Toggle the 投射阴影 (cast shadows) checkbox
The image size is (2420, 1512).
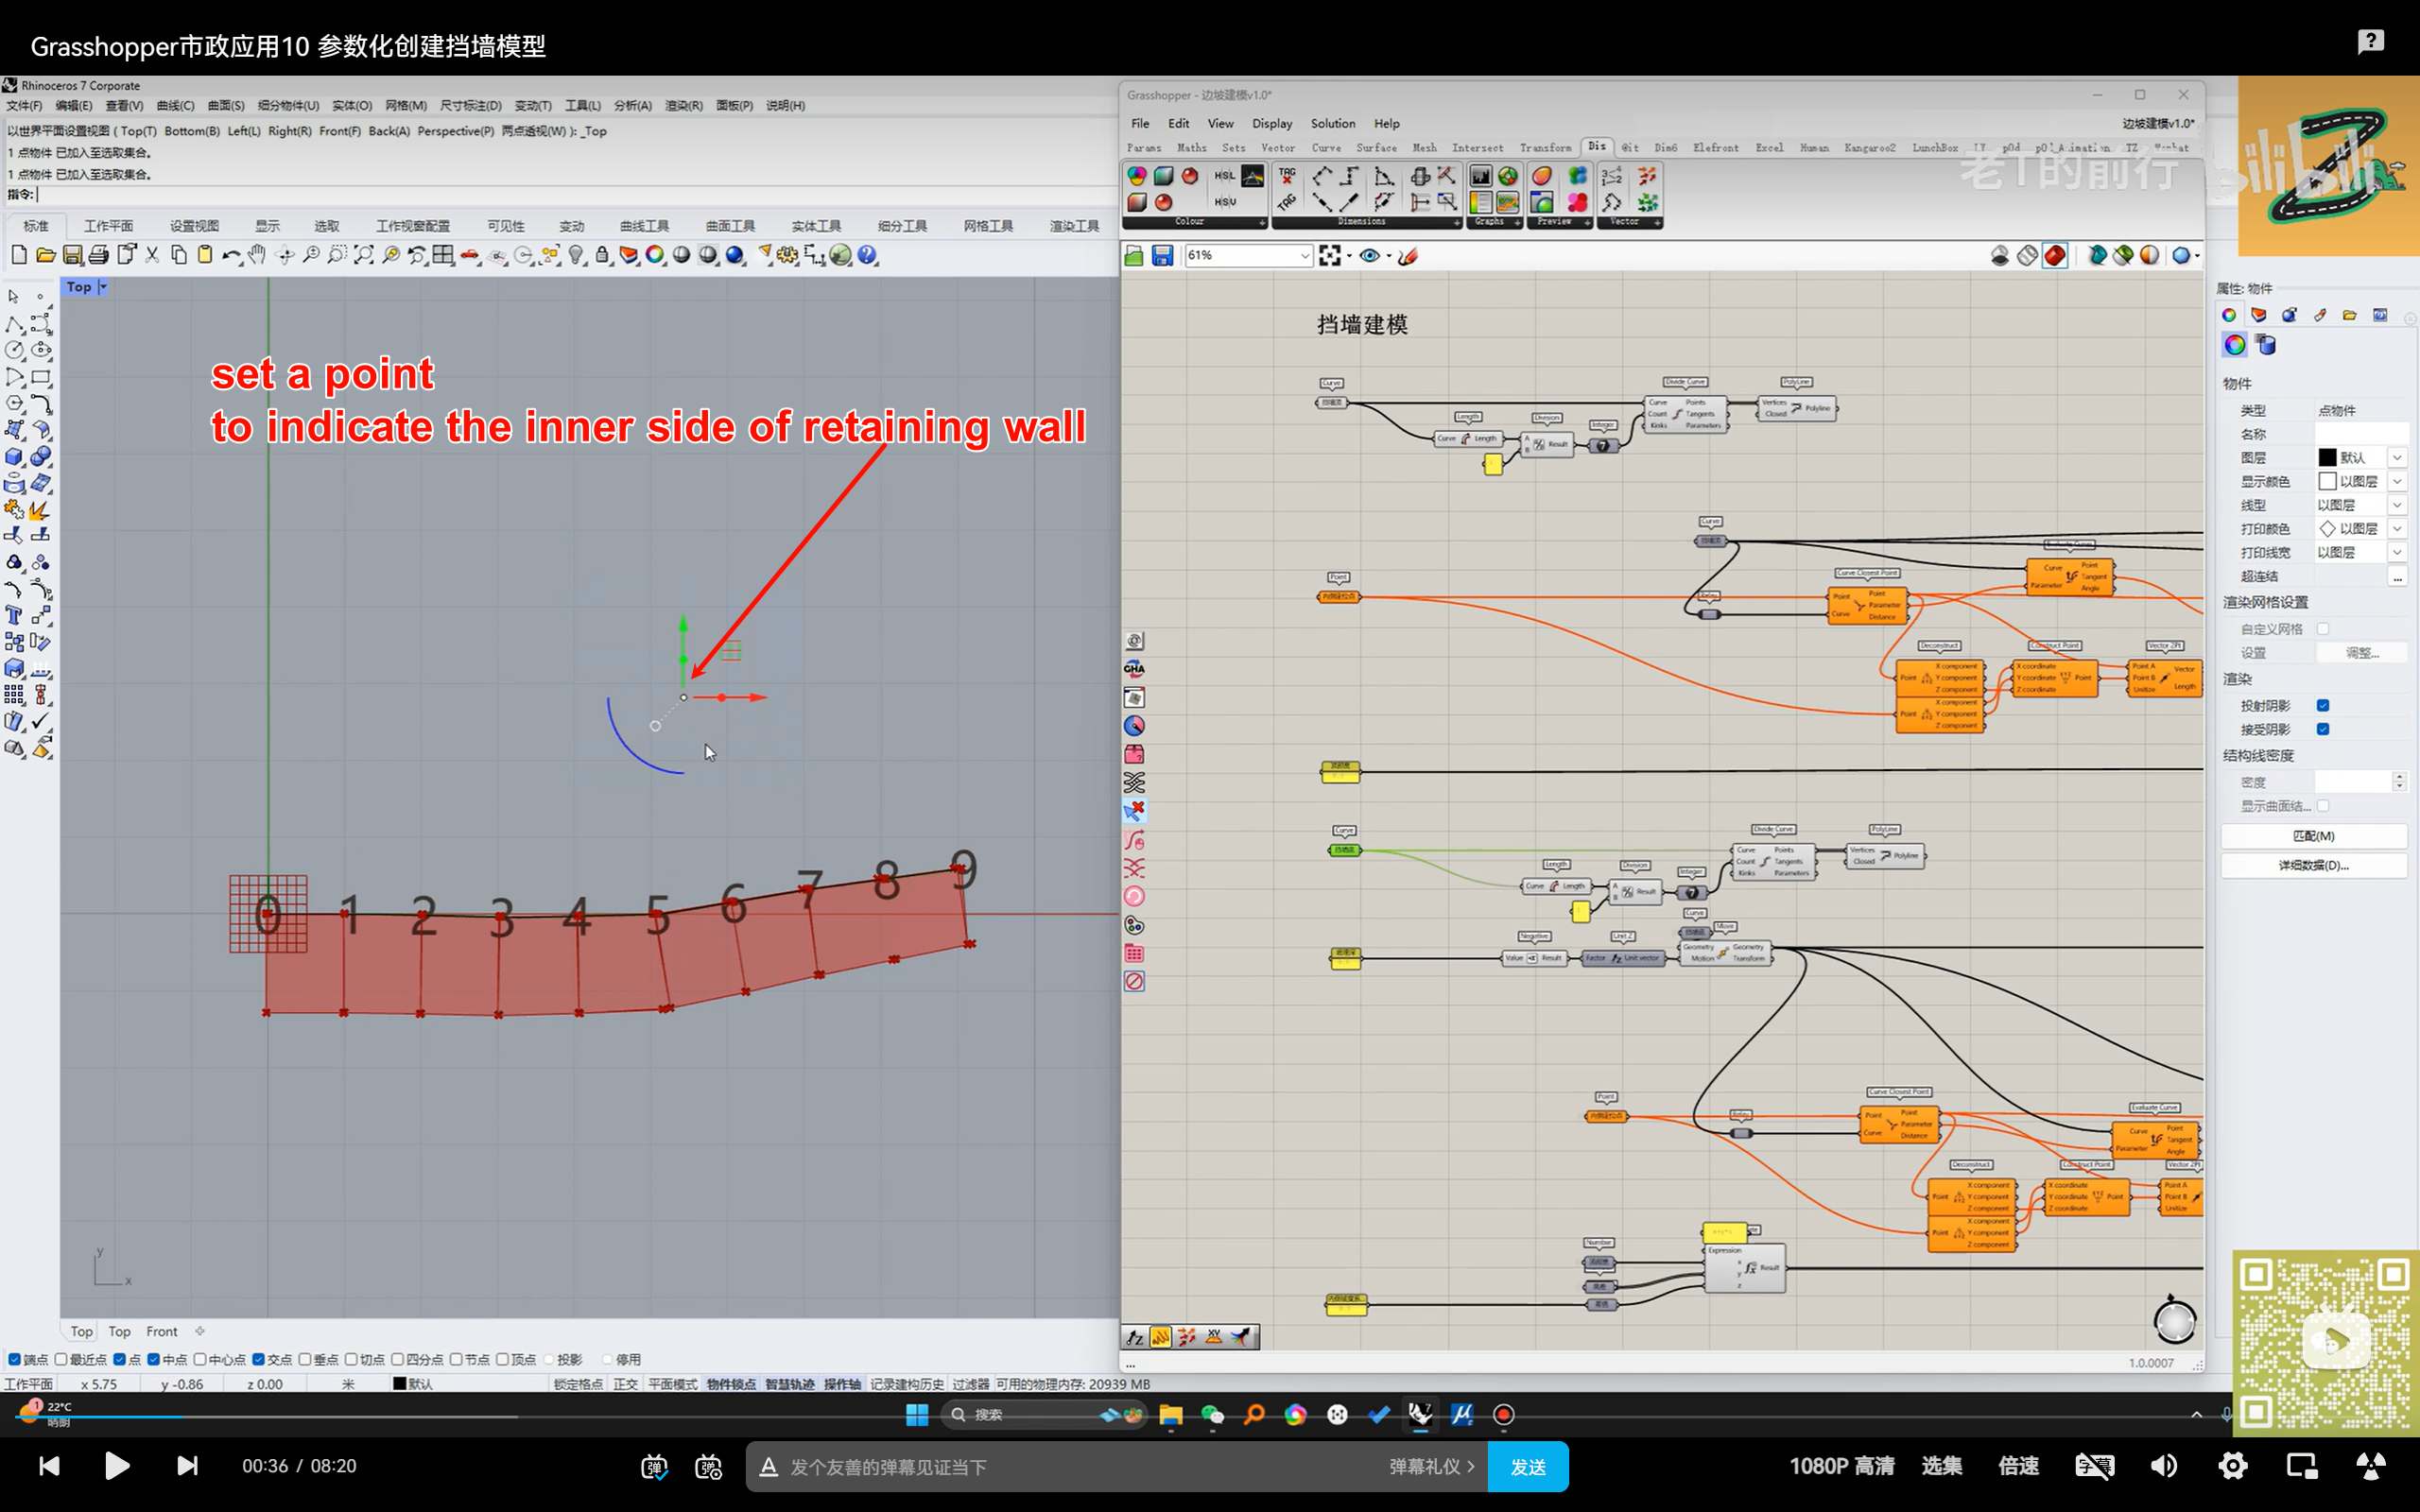pos(2323,706)
